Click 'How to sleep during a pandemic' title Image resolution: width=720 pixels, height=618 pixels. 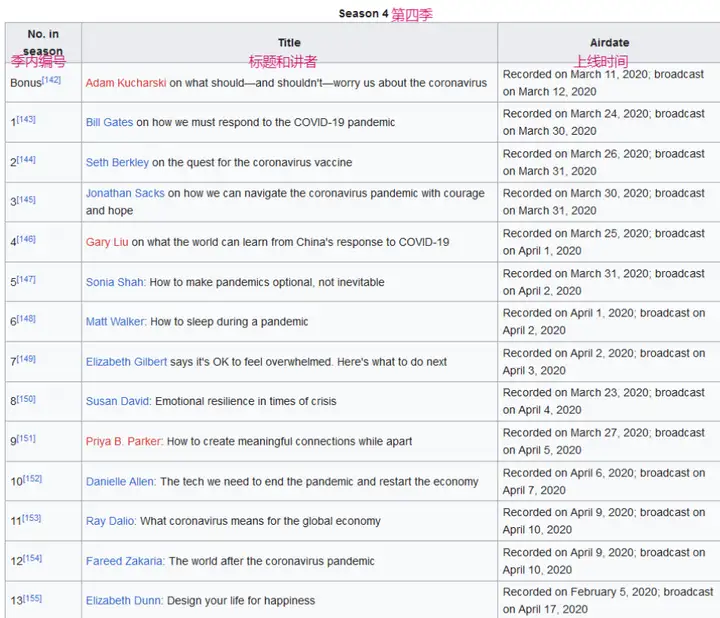pos(229,322)
